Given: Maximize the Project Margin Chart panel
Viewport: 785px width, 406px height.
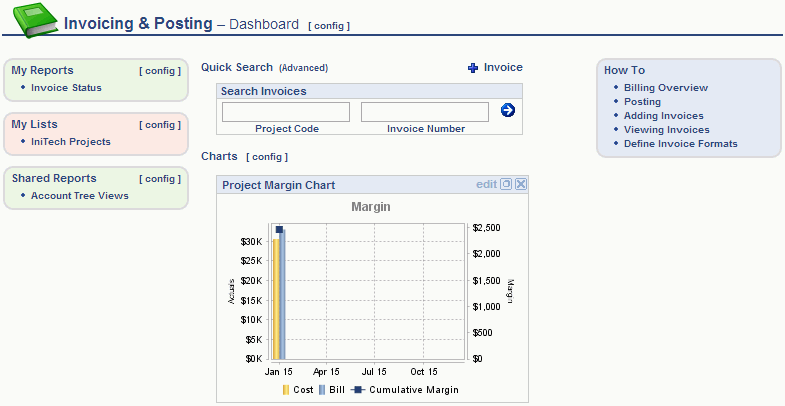Looking at the screenshot, I should coord(506,184).
